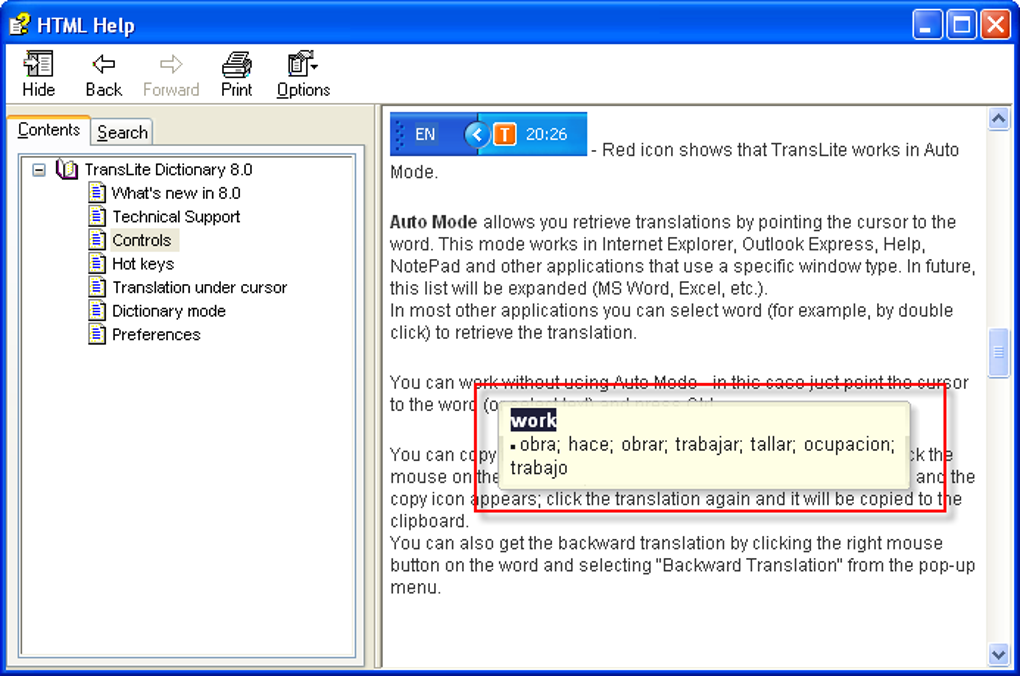The image size is (1020, 676).
Task: Click the vertical scrollbar thumb
Action: coord(999,353)
